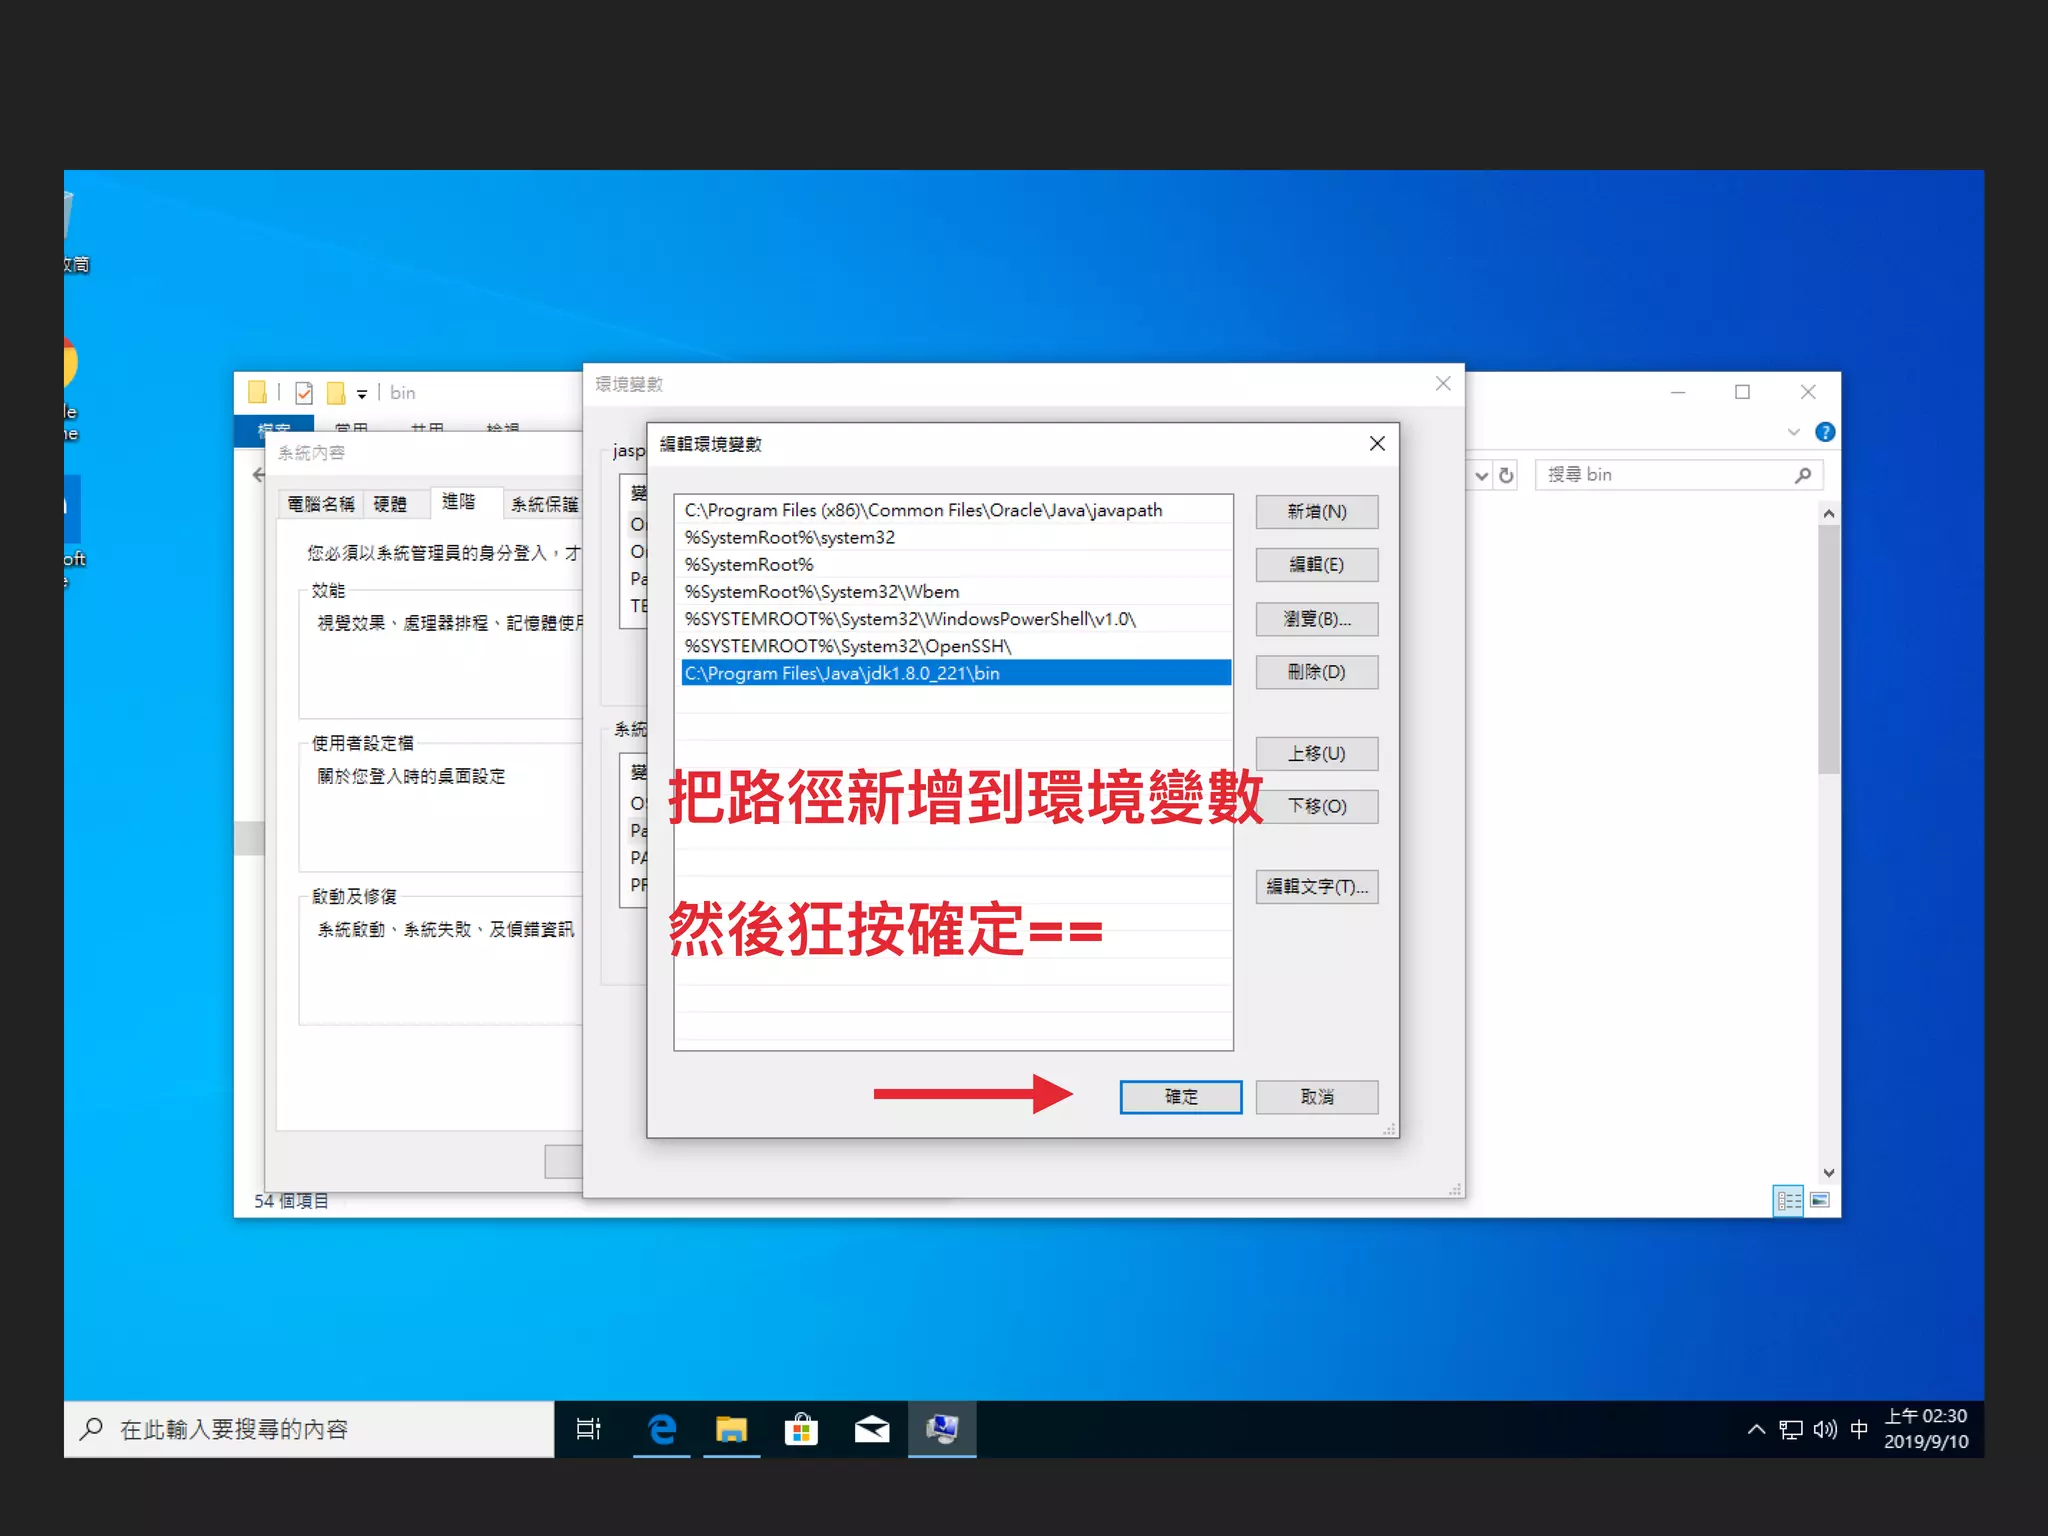
Task: Click the Explorer help question mark icon
Action: (1825, 432)
